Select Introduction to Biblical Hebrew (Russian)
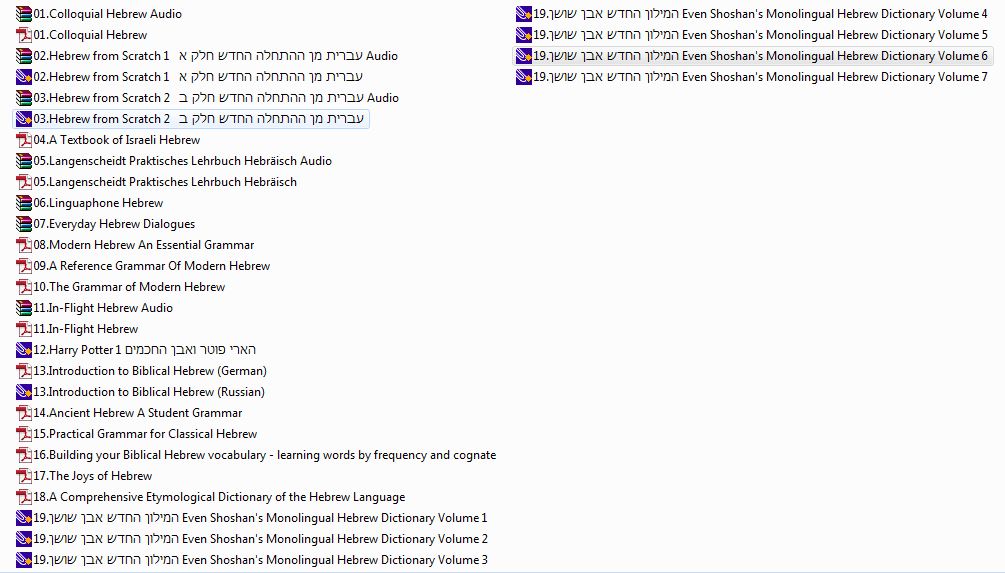 click(x=149, y=392)
